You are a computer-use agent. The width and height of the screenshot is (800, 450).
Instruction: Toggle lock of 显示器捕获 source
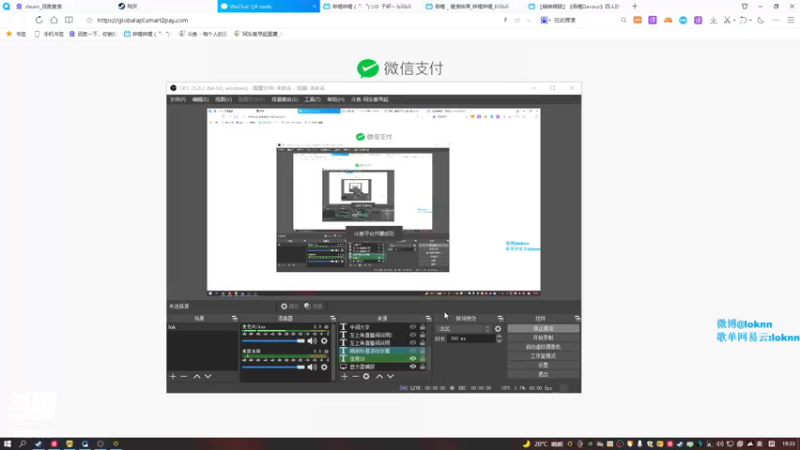click(x=422, y=366)
